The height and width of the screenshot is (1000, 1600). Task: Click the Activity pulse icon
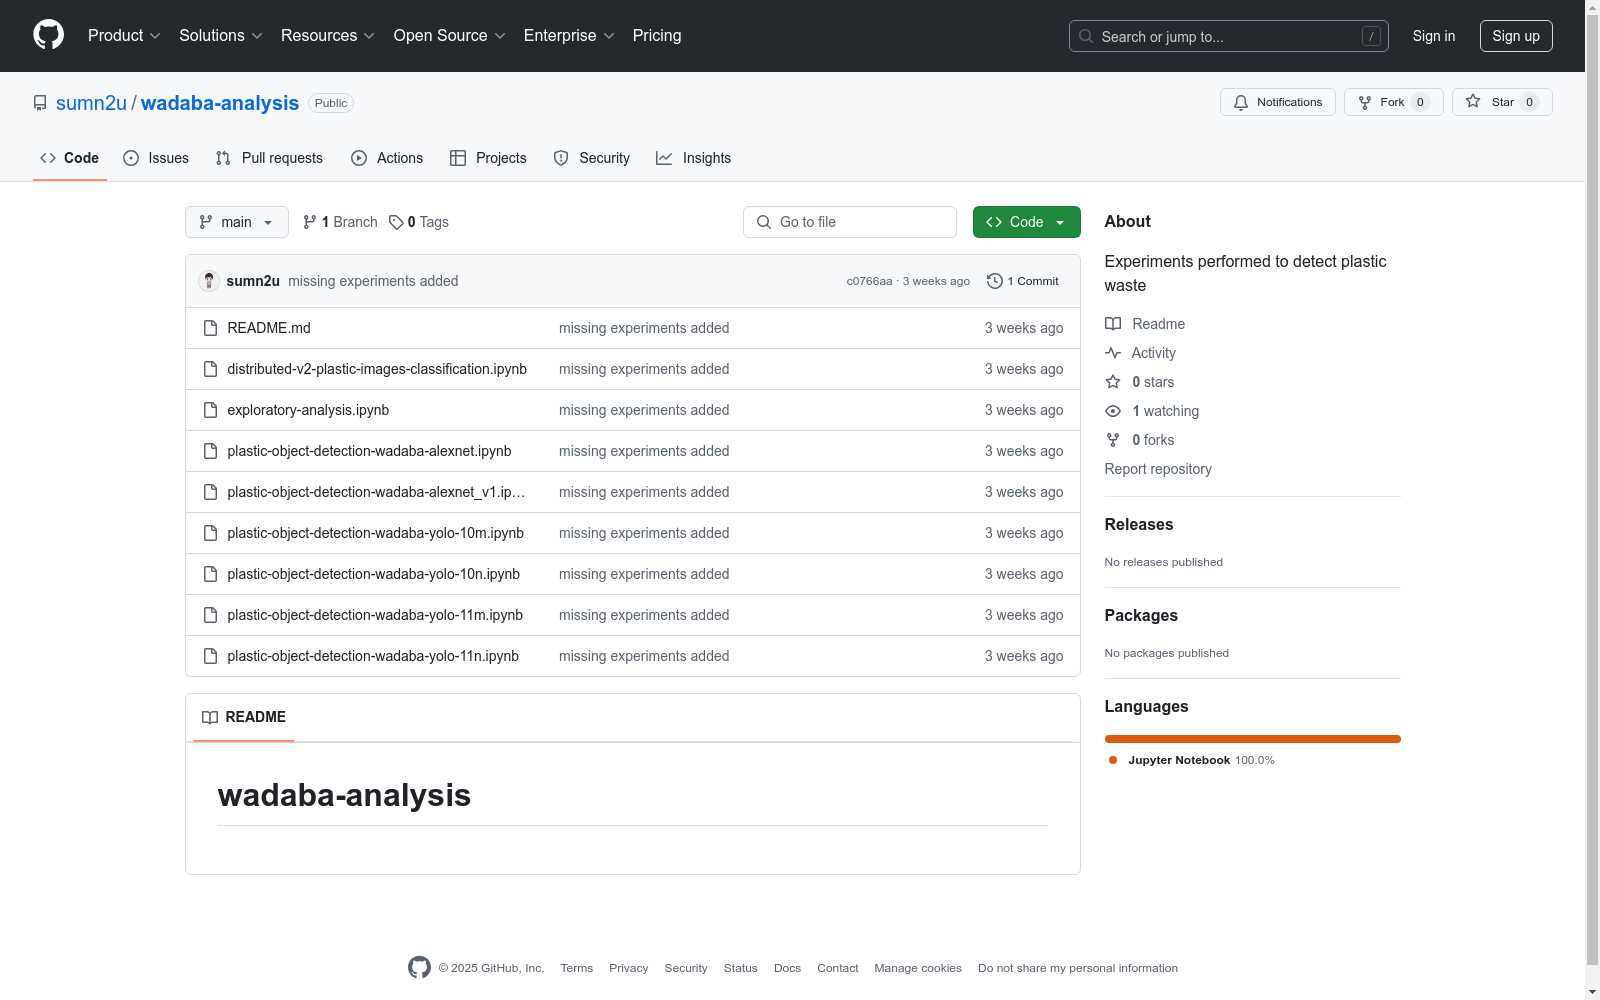(x=1113, y=353)
